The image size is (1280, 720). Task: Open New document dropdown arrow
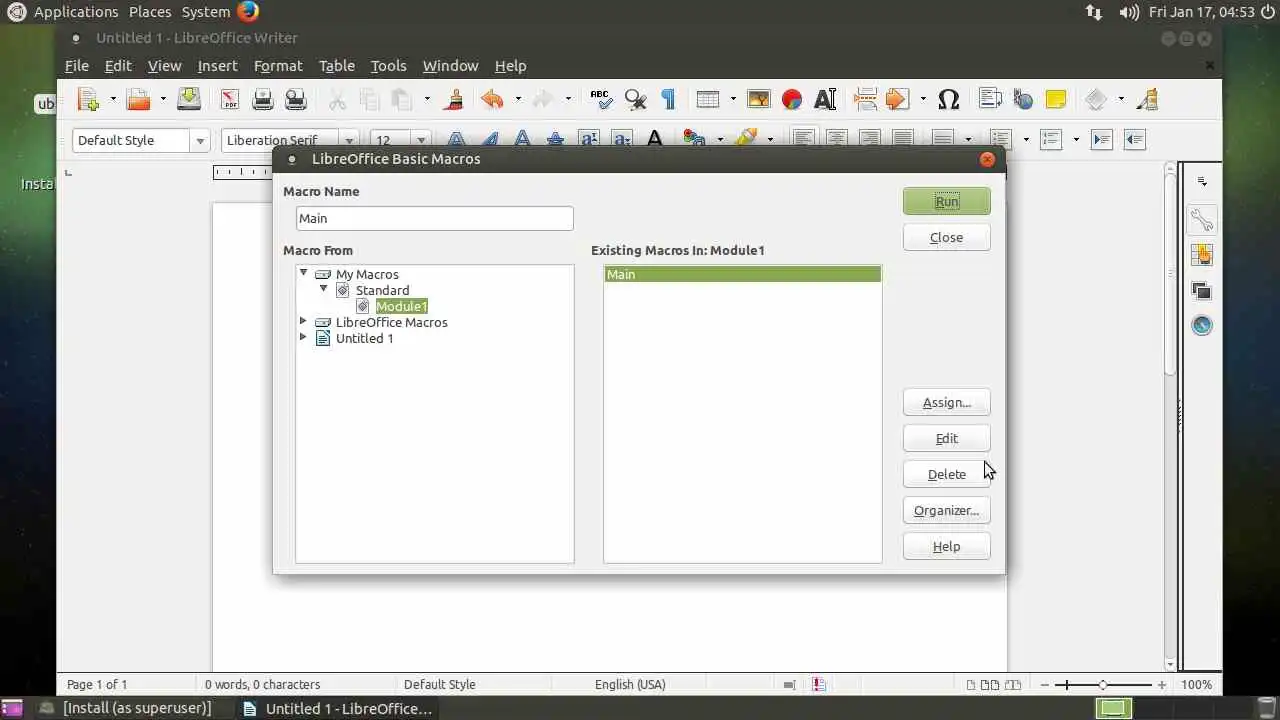112,99
